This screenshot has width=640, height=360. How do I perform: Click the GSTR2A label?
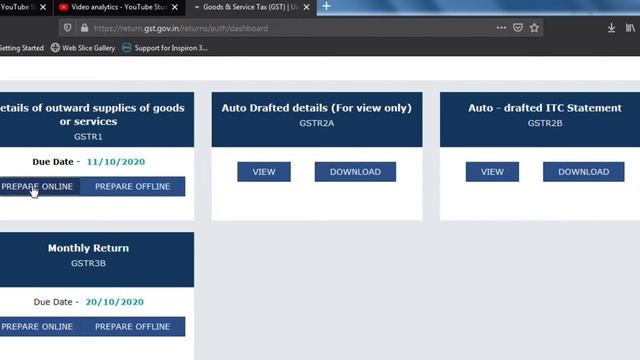pos(317,123)
